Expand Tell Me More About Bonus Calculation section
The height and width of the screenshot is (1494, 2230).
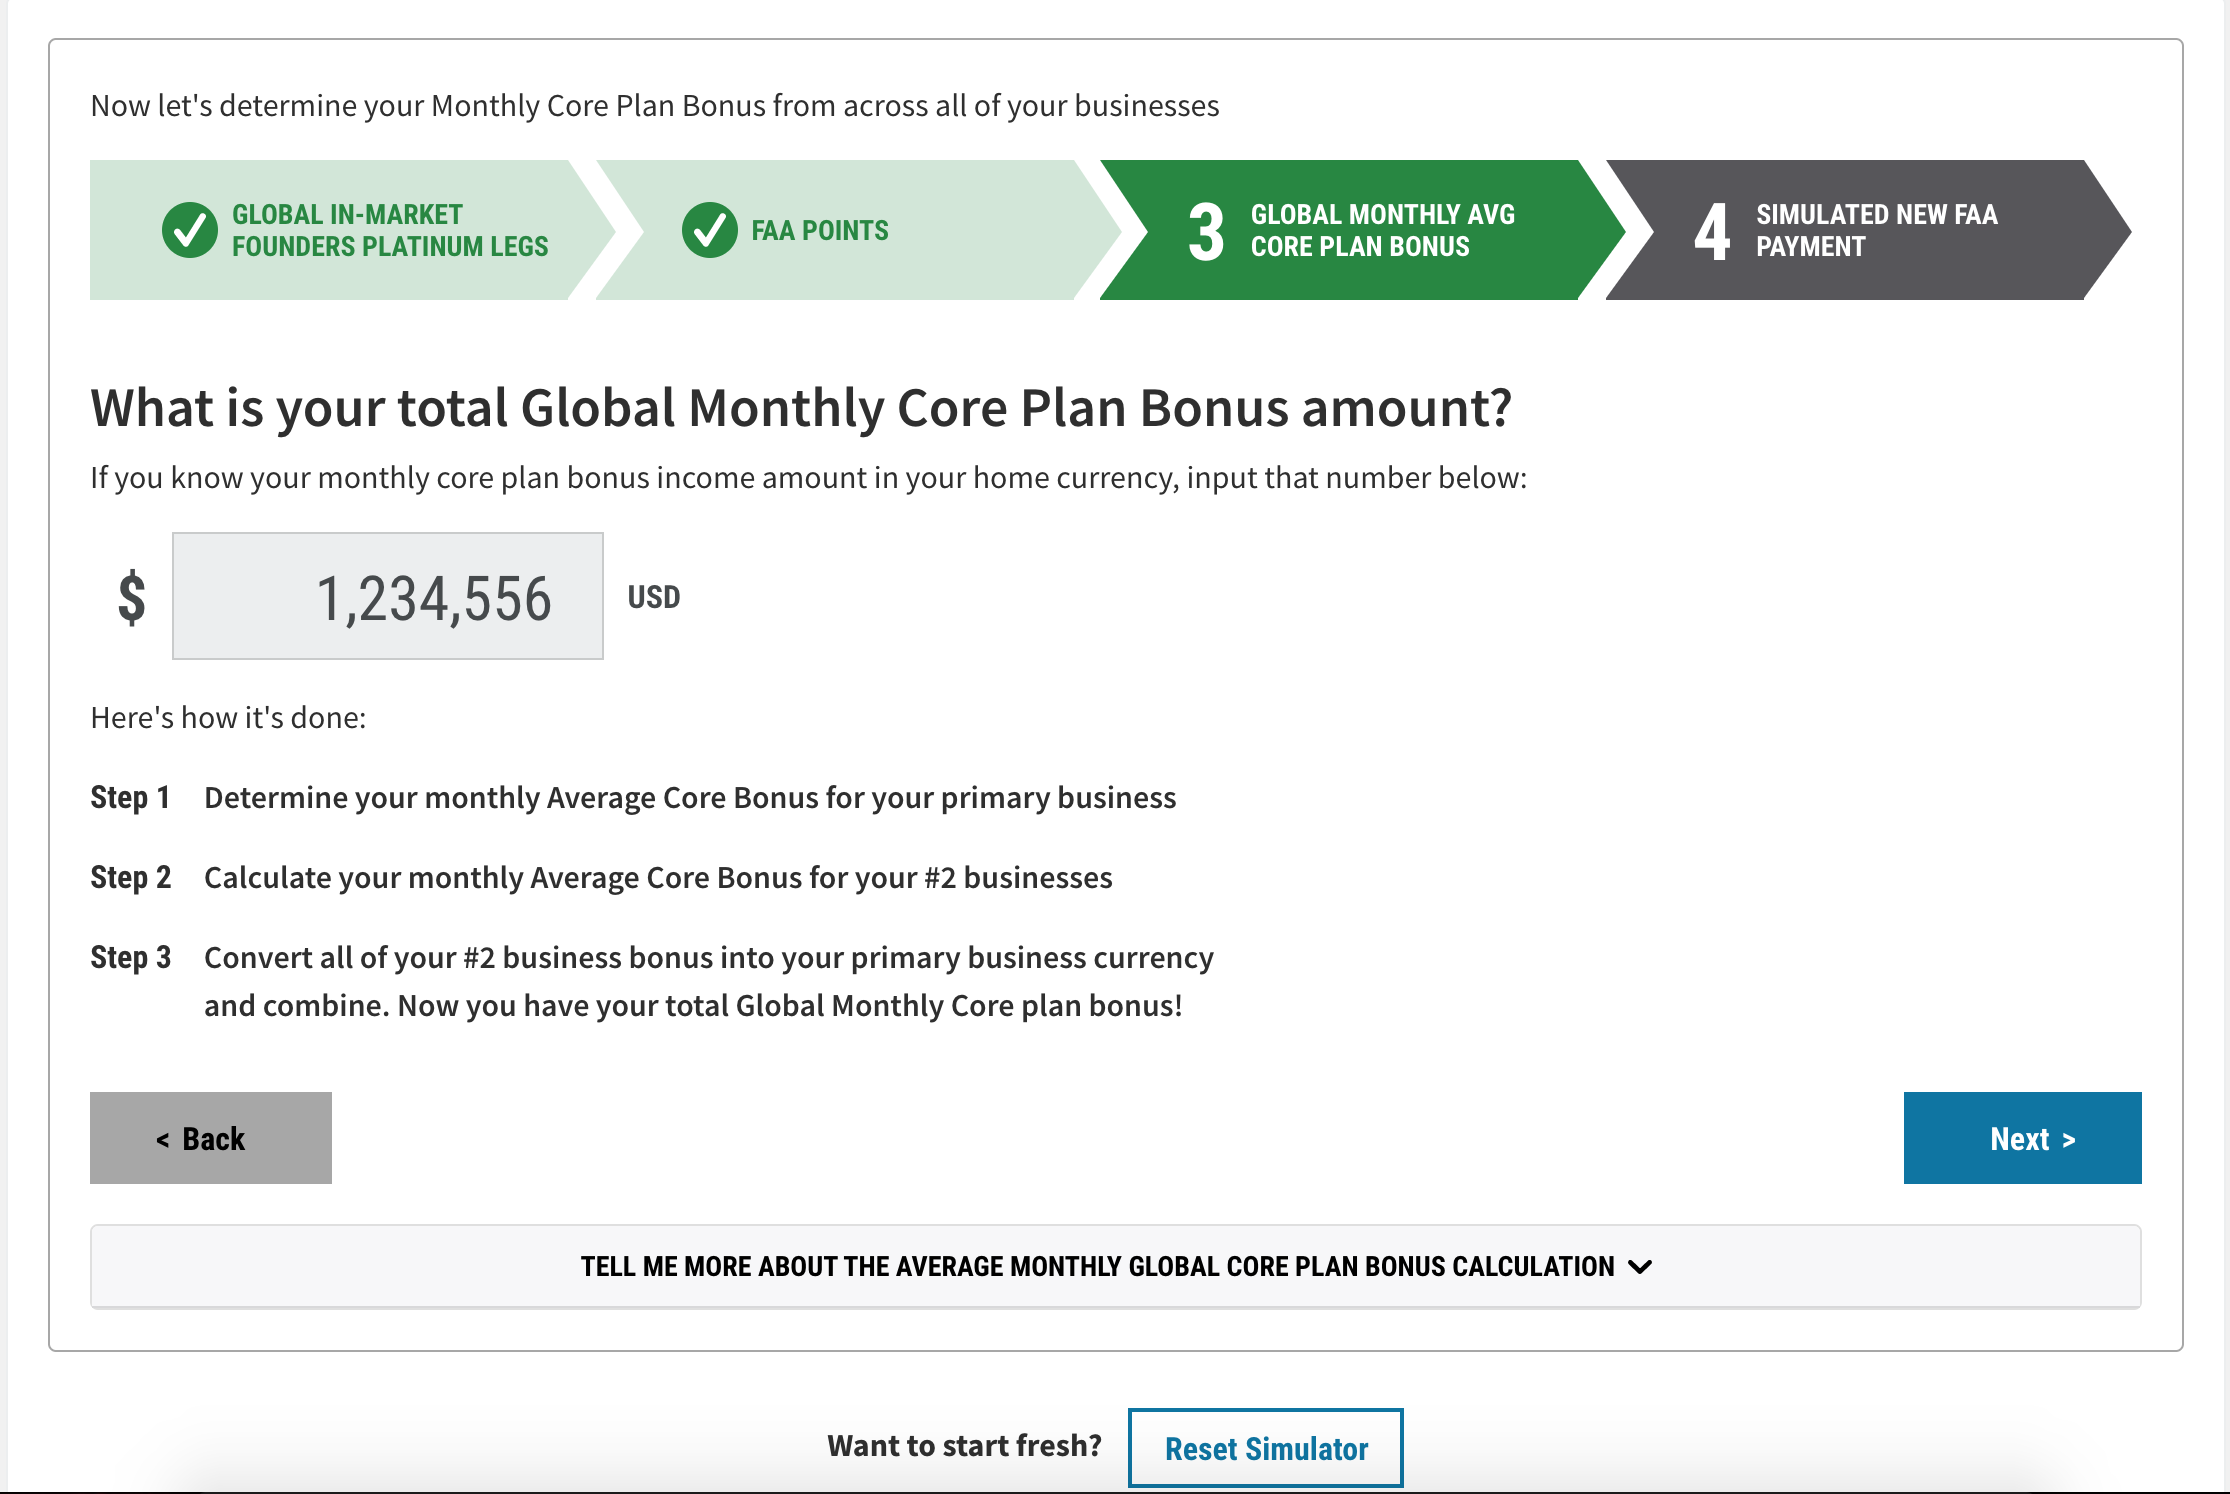coord(1097,1267)
